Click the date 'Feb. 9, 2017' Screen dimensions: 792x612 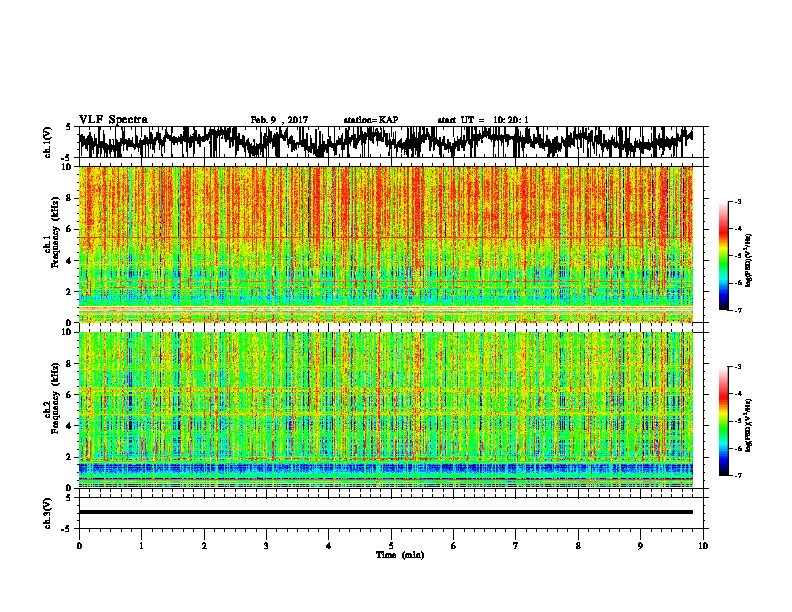279,120
